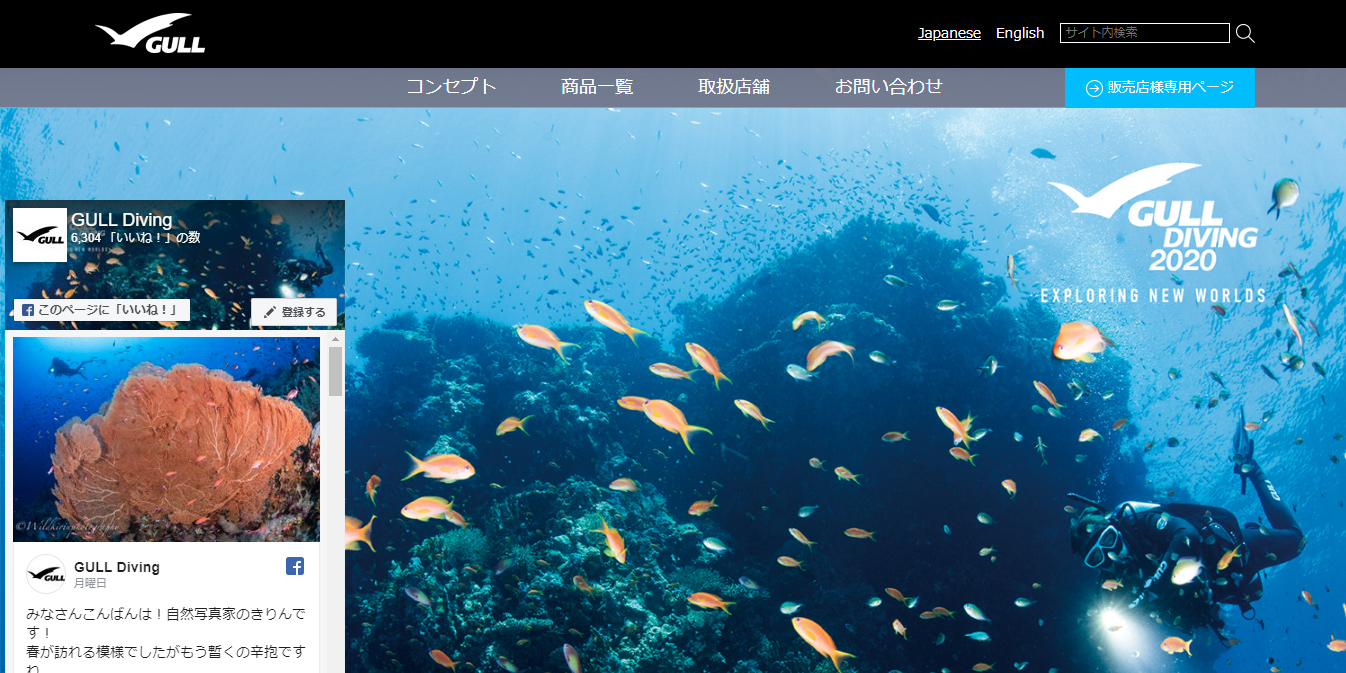Screen dimensions: 1346x673
Task: Click the 6,304「いいね!」の数 text
Action: click(x=136, y=238)
